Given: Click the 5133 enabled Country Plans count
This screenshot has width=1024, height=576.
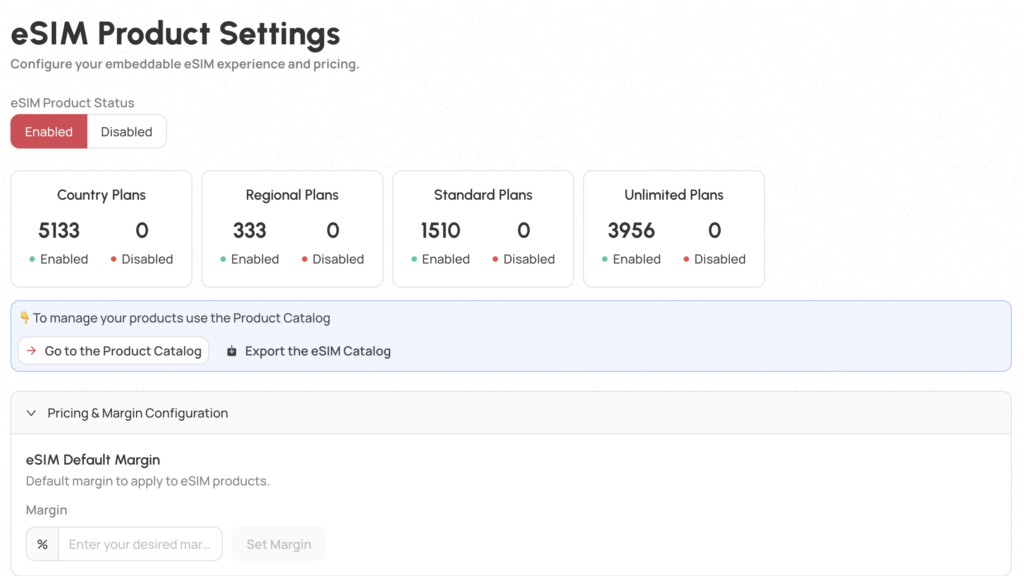Looking at the screenshot, I should (59, 231).
